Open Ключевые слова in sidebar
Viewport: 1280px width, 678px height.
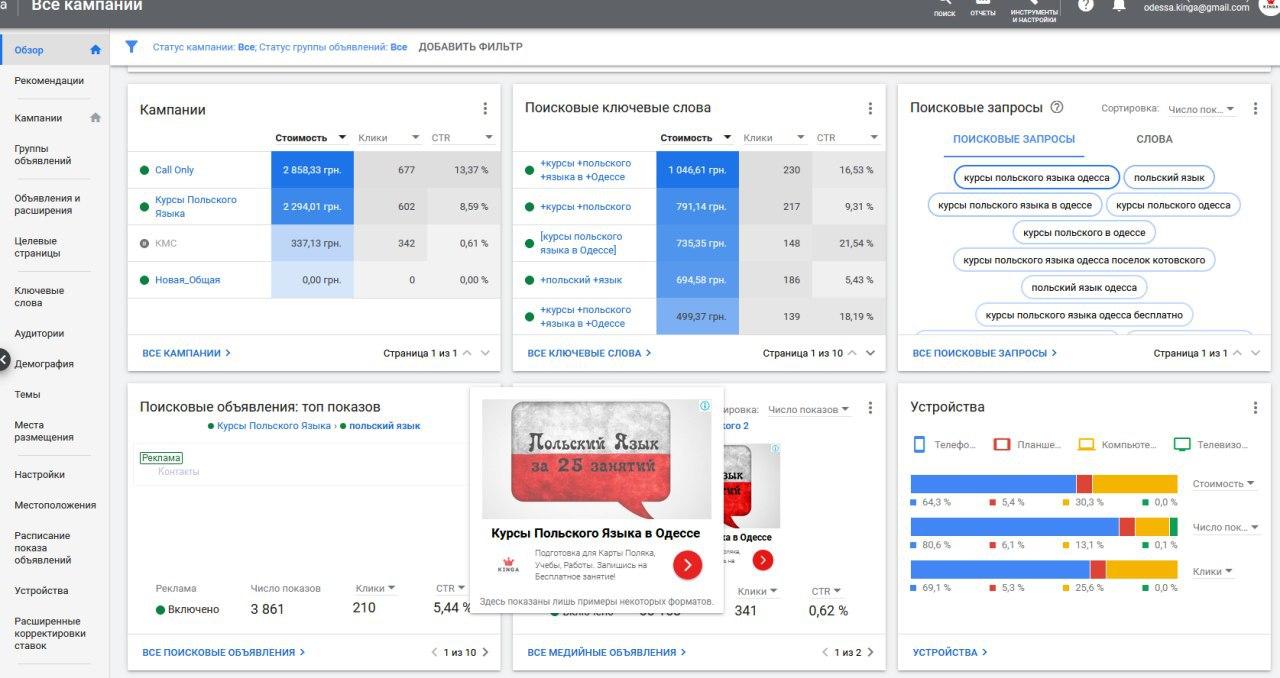point(39,297)
